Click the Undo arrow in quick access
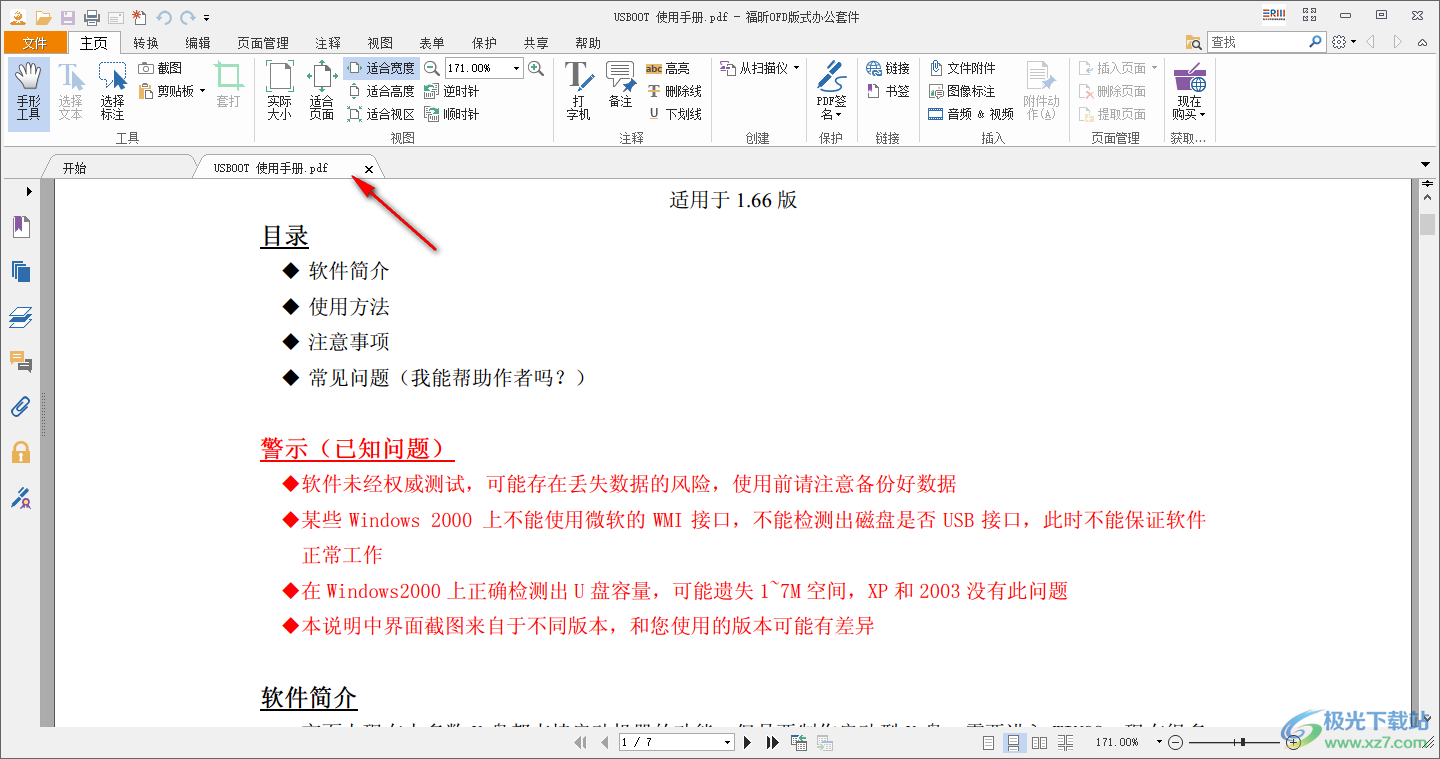The width and height of the screenshot is (1440, 759). (164, 17)
